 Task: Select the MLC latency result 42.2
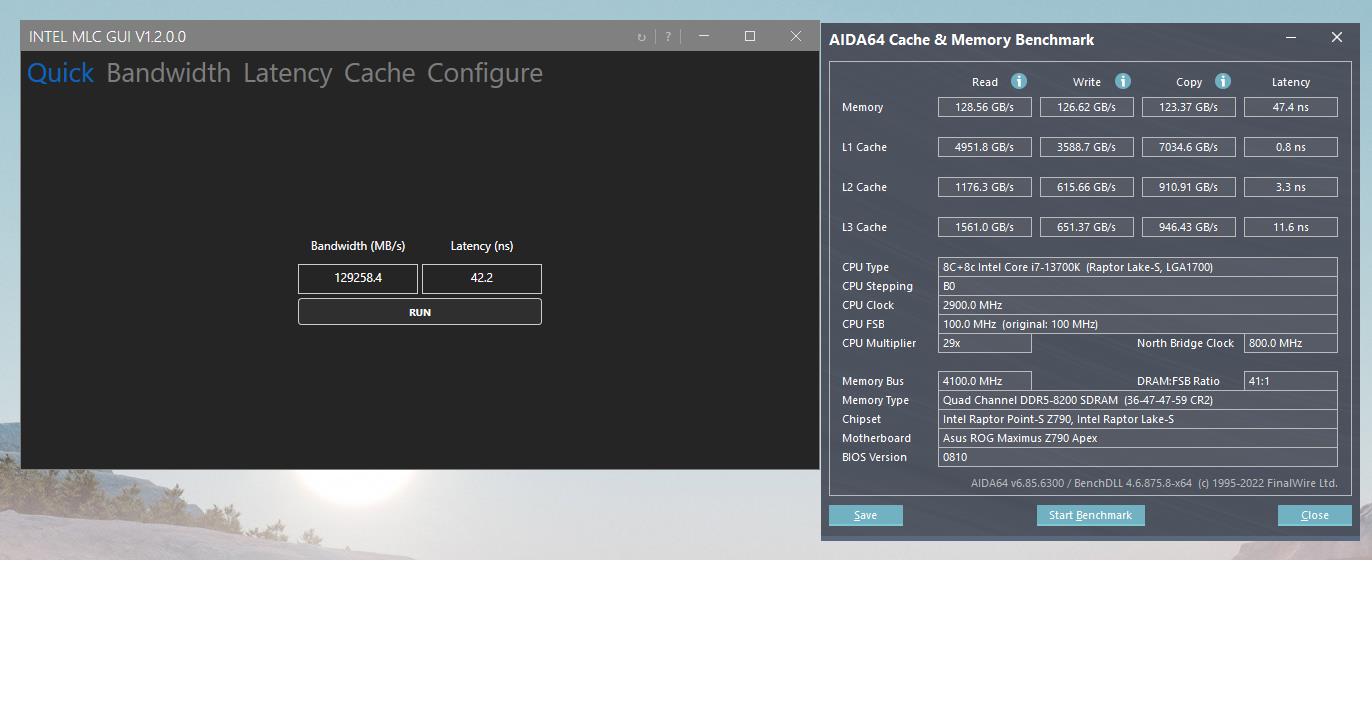pos(482,278)
